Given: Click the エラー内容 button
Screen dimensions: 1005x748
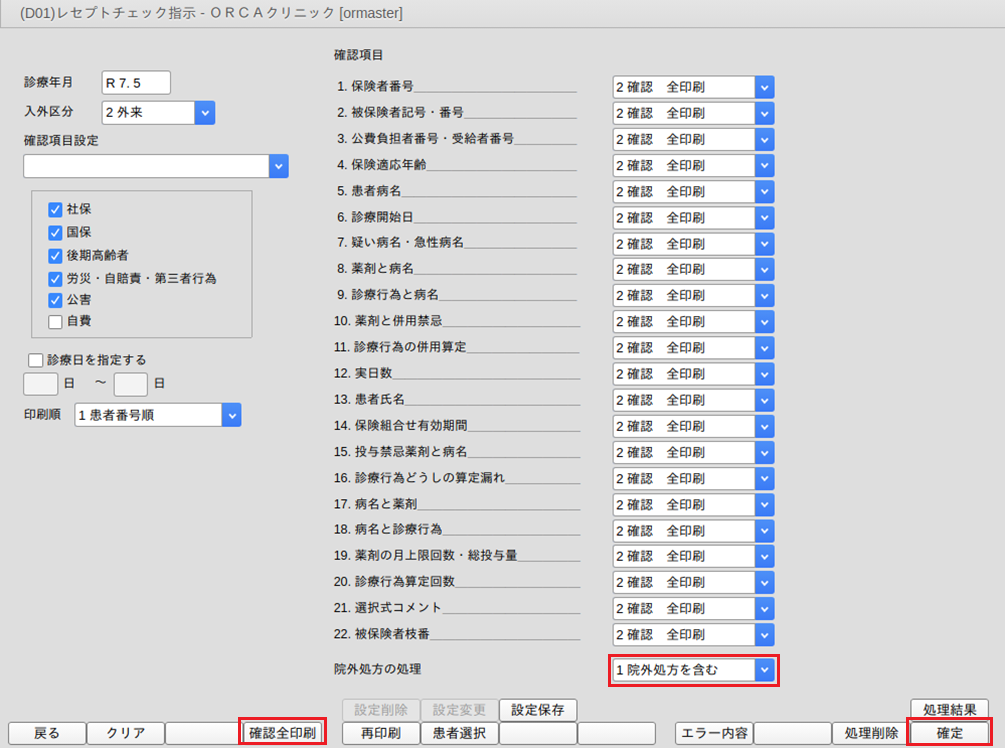Looking at the screenshot, I should coord(714,733).
